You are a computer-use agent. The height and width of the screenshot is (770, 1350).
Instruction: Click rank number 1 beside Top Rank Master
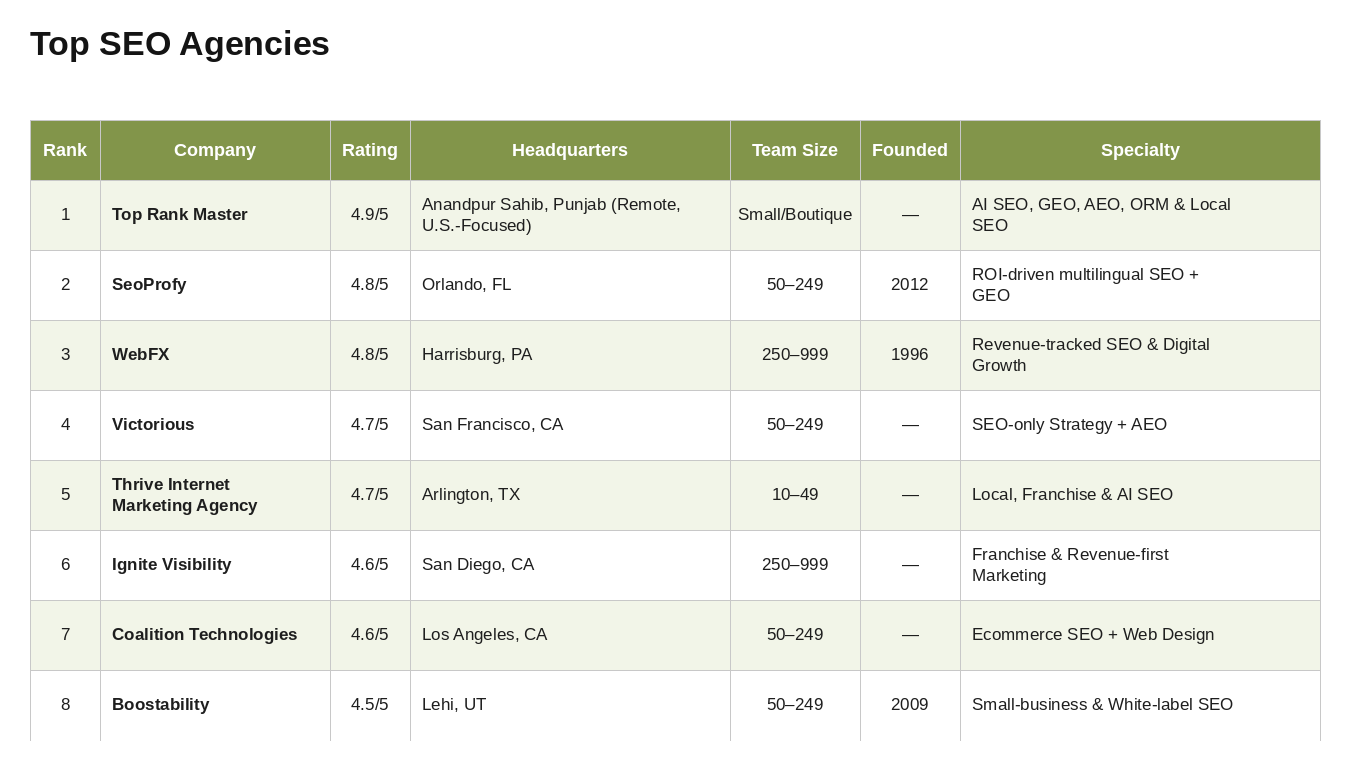click(66, 215)
